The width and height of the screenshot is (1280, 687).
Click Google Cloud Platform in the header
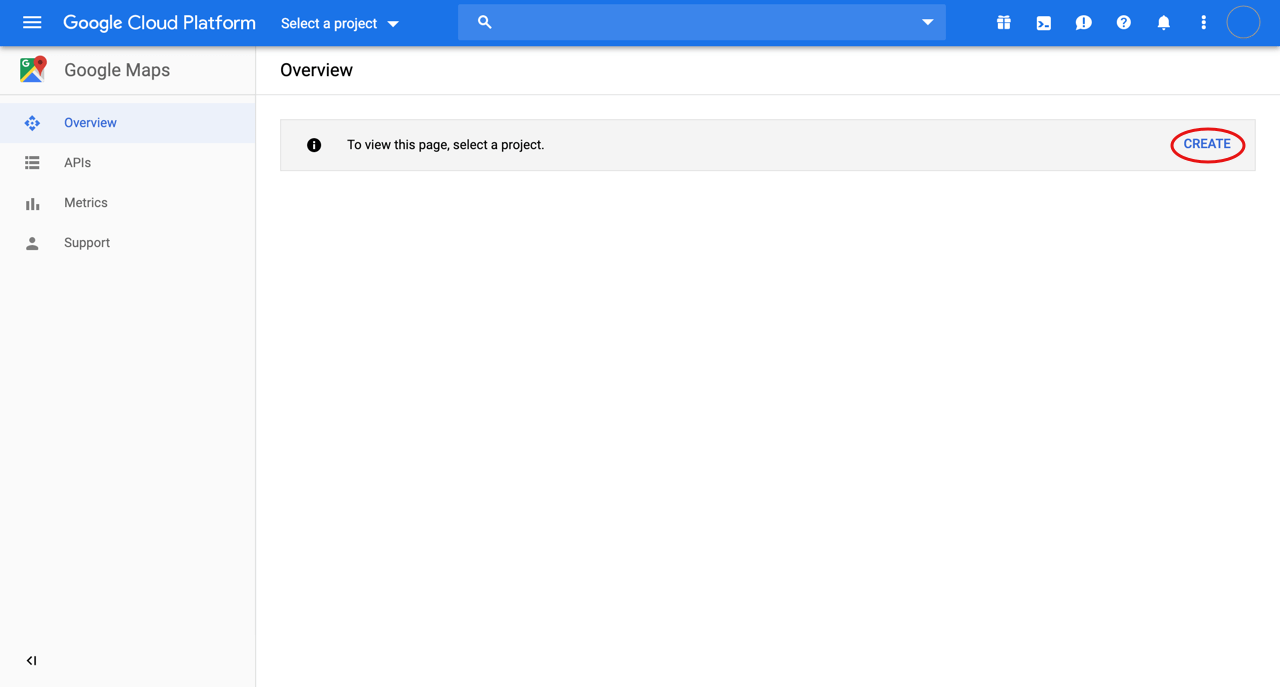click(159, 22)
